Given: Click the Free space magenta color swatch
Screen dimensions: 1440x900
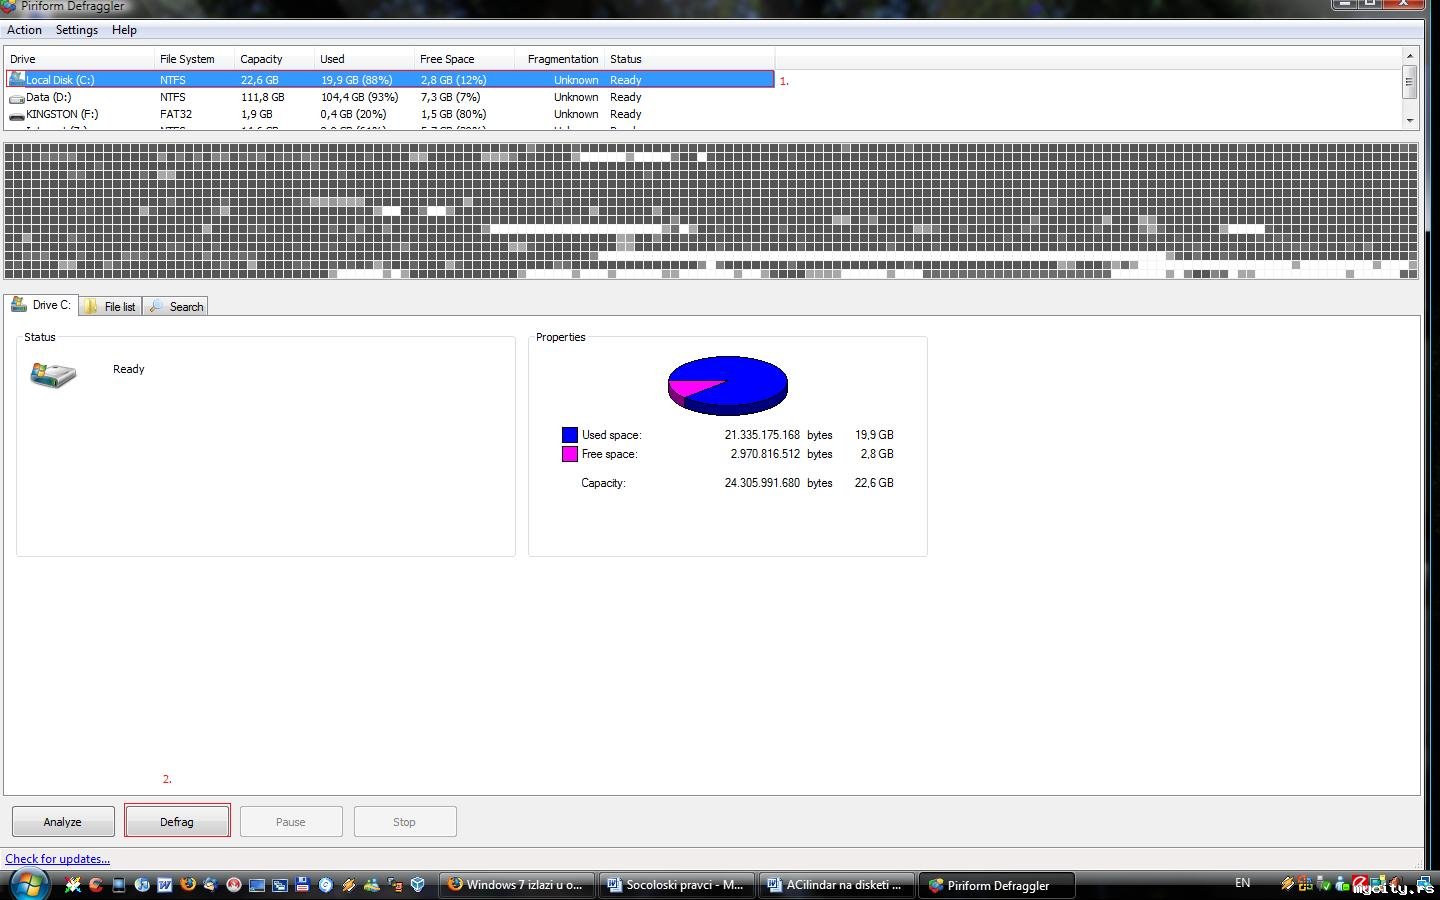Looking at the screenshot, I should tap(570, 454).
